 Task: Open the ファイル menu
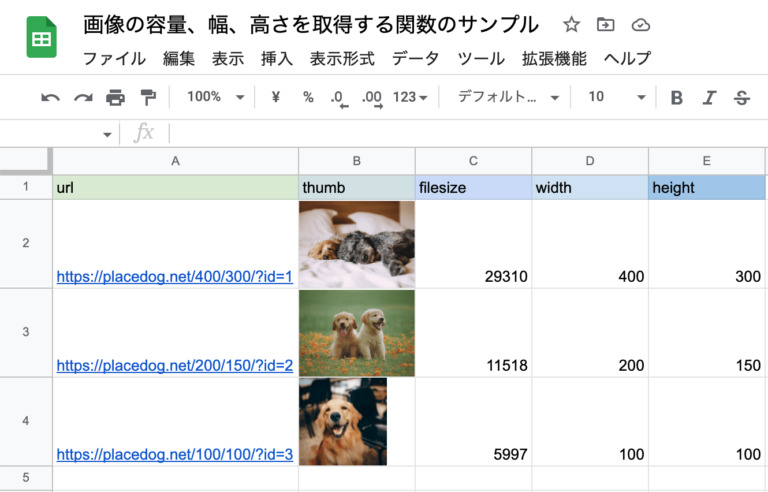pos(114,58)
